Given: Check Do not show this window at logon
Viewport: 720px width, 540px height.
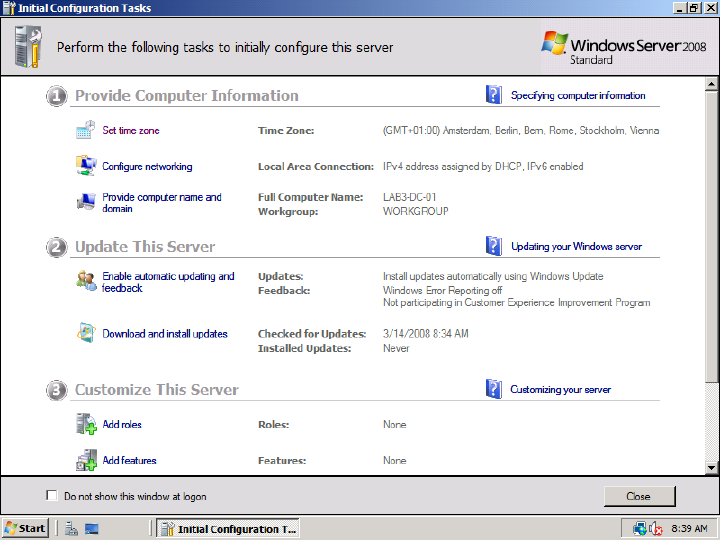Looking at the screenshot, I should (52, 495).
